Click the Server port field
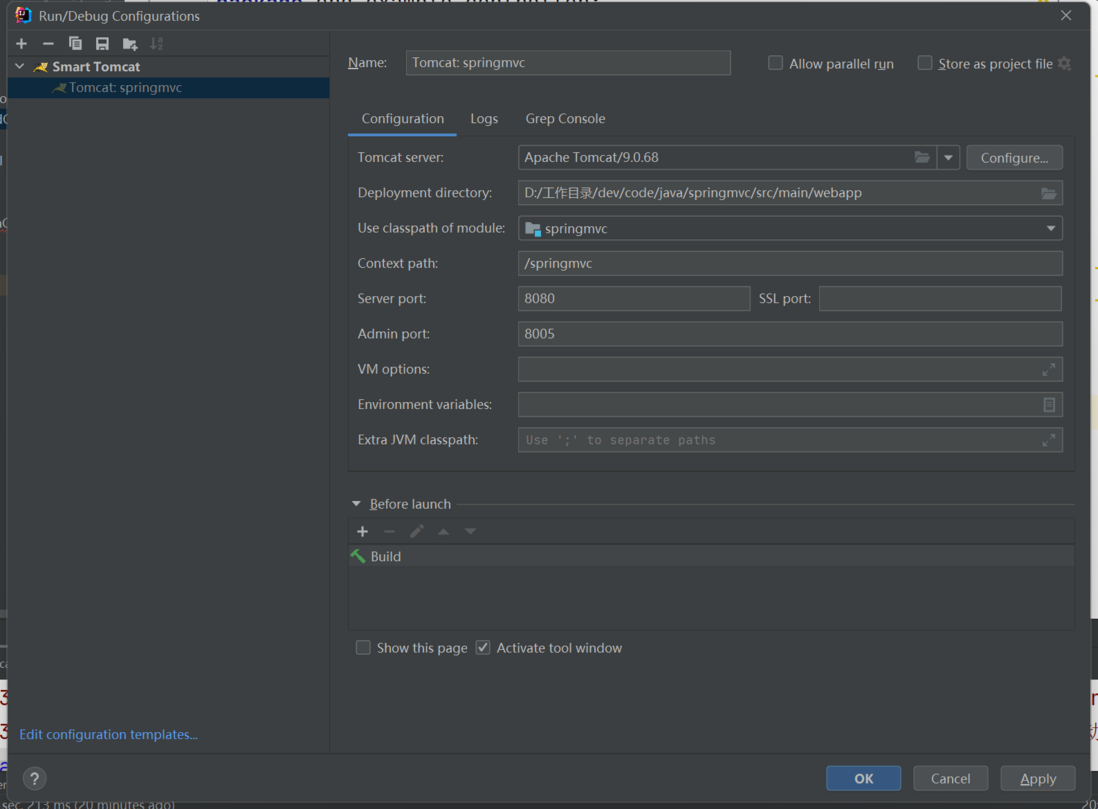The width and height of the screenshot is (1098, 809). point(634,298)
